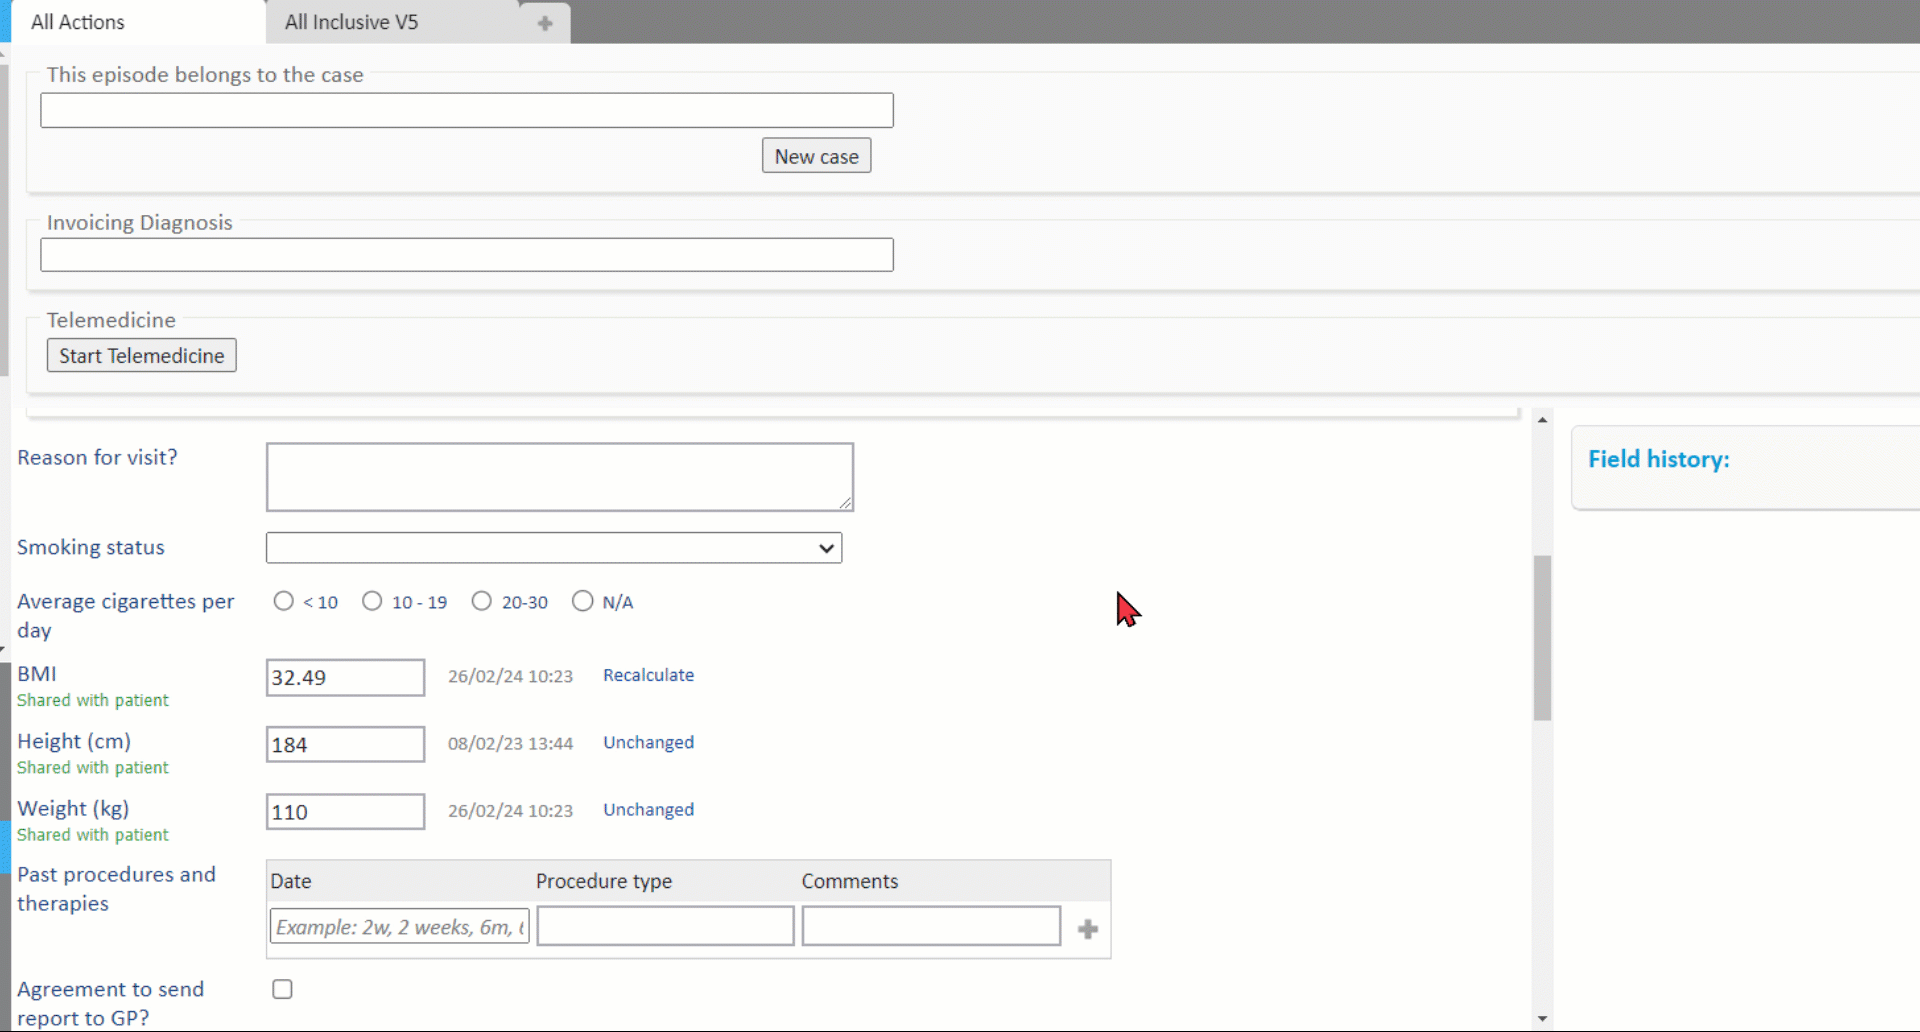1920x1032 pixels.
Task: Click the plus icon to add new tab
Action: [545, 23]
